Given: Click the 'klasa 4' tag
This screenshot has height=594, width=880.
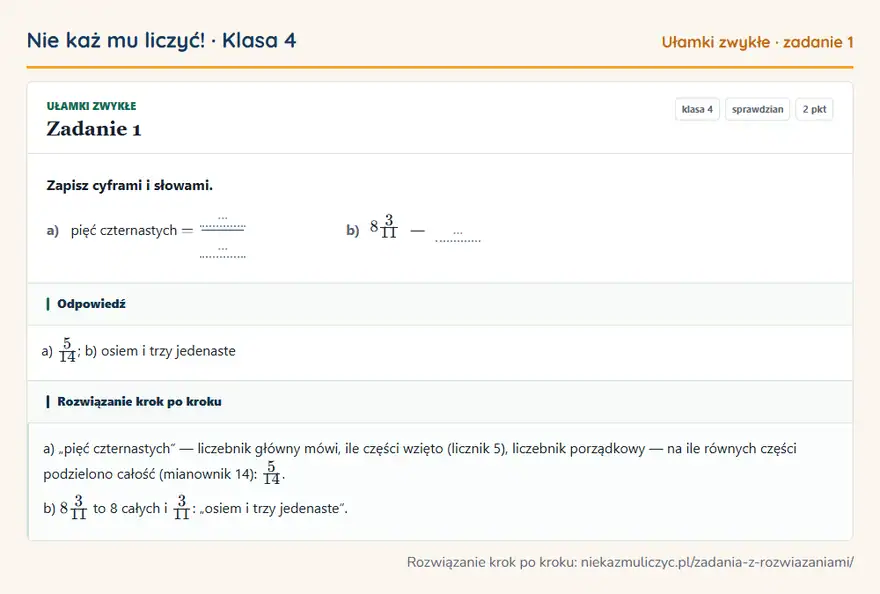Looking at the screenshot, I should [x=697, y=109].
